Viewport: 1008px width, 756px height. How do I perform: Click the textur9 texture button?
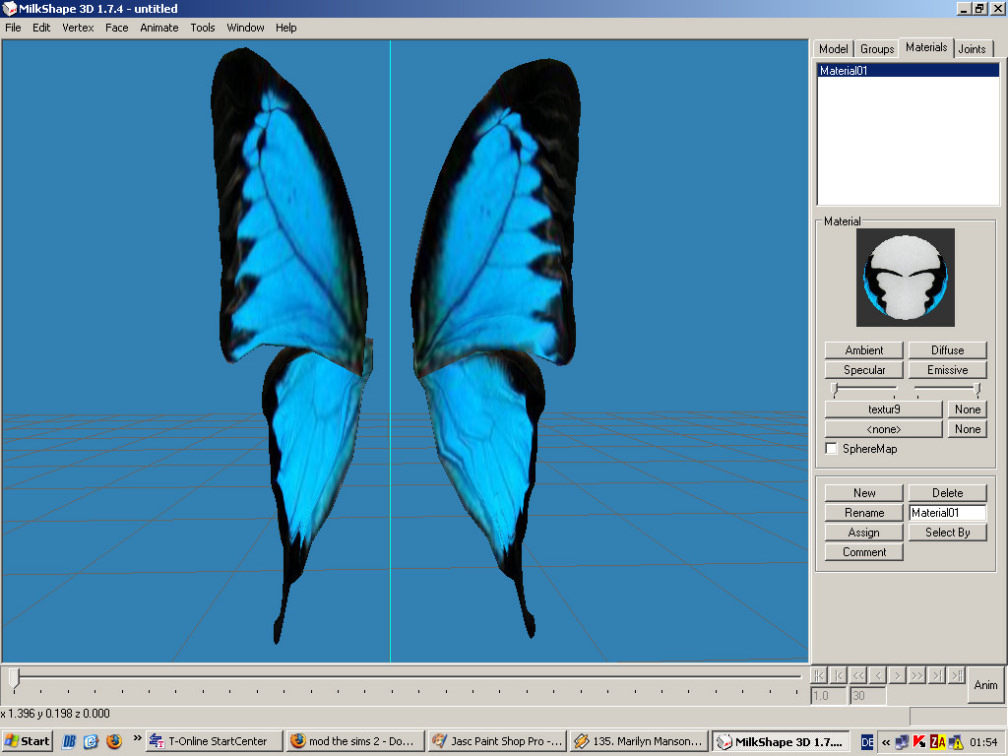(x=884, y=410)
